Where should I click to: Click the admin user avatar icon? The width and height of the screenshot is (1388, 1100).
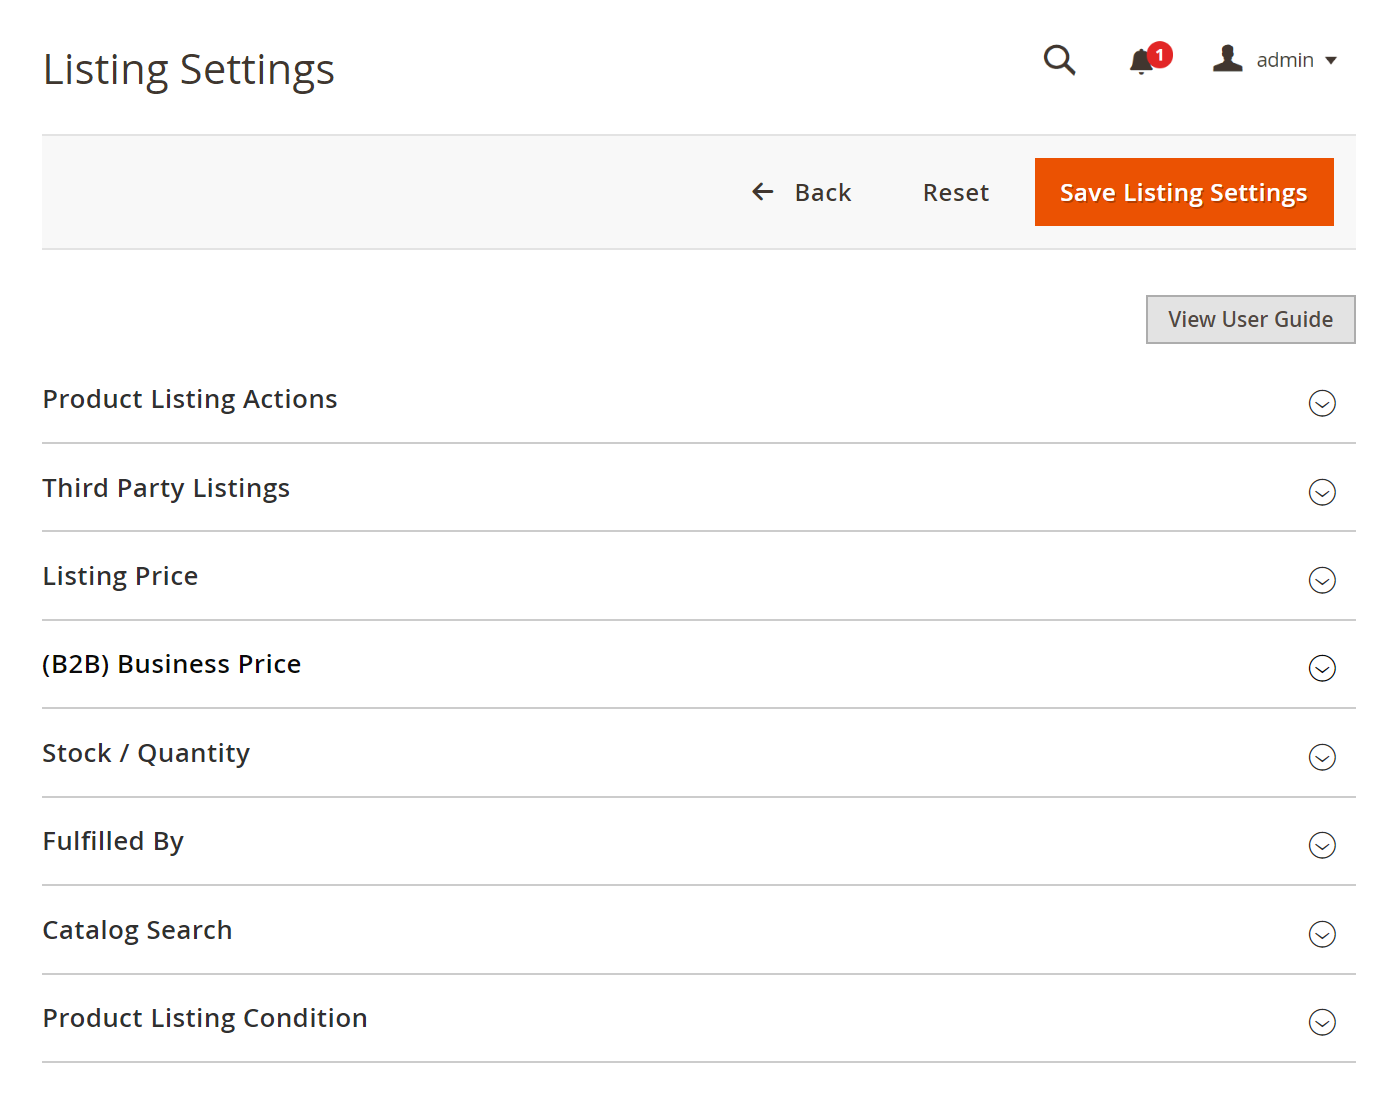point(1228,59)
